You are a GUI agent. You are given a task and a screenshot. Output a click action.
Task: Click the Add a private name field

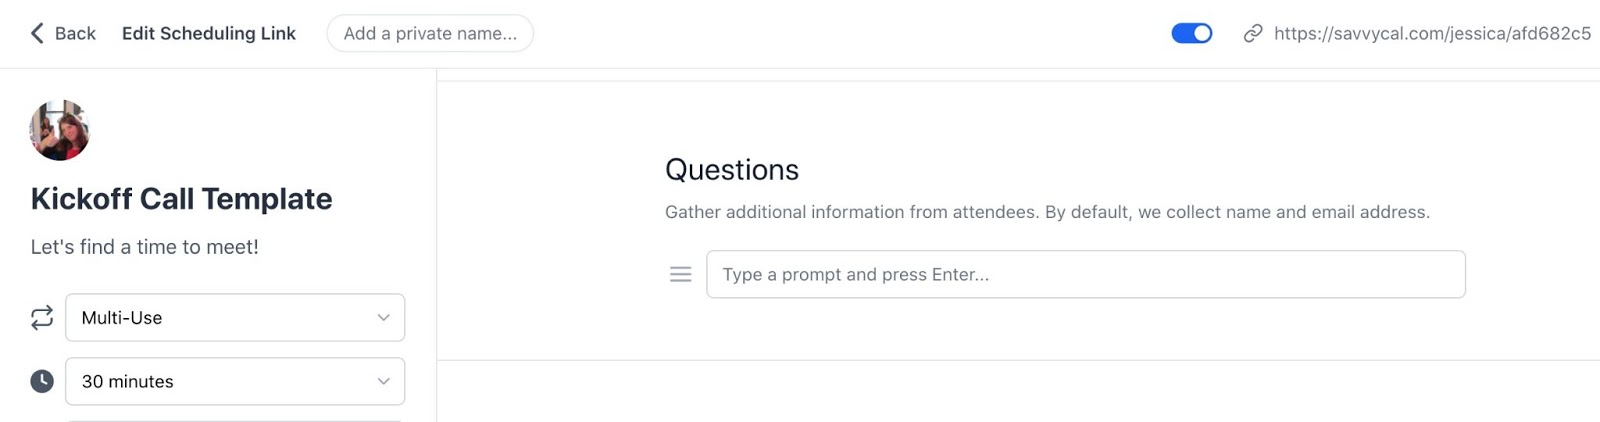pyautogui.click(x=430, y=33)
